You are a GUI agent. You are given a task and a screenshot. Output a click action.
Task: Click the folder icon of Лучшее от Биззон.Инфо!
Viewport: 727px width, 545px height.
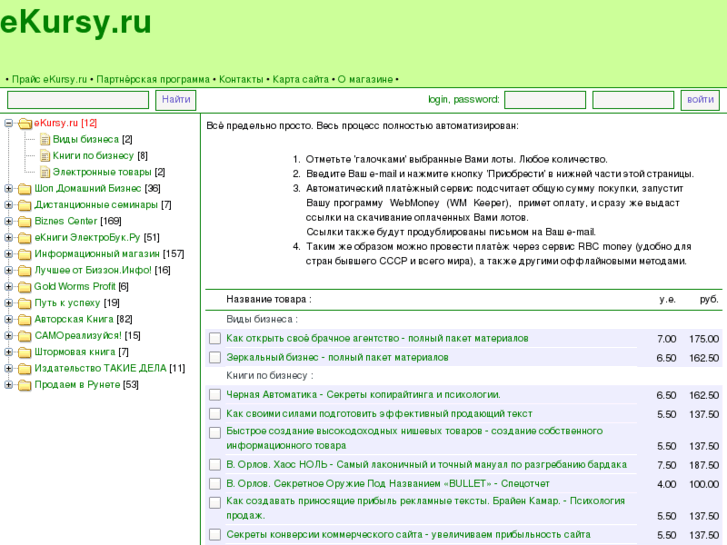click(25, 270)
